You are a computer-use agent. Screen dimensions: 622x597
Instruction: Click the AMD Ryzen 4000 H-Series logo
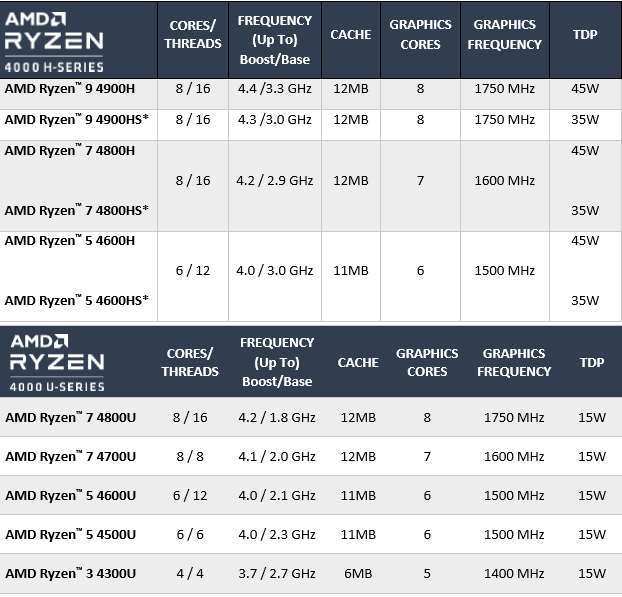[54, 42]
